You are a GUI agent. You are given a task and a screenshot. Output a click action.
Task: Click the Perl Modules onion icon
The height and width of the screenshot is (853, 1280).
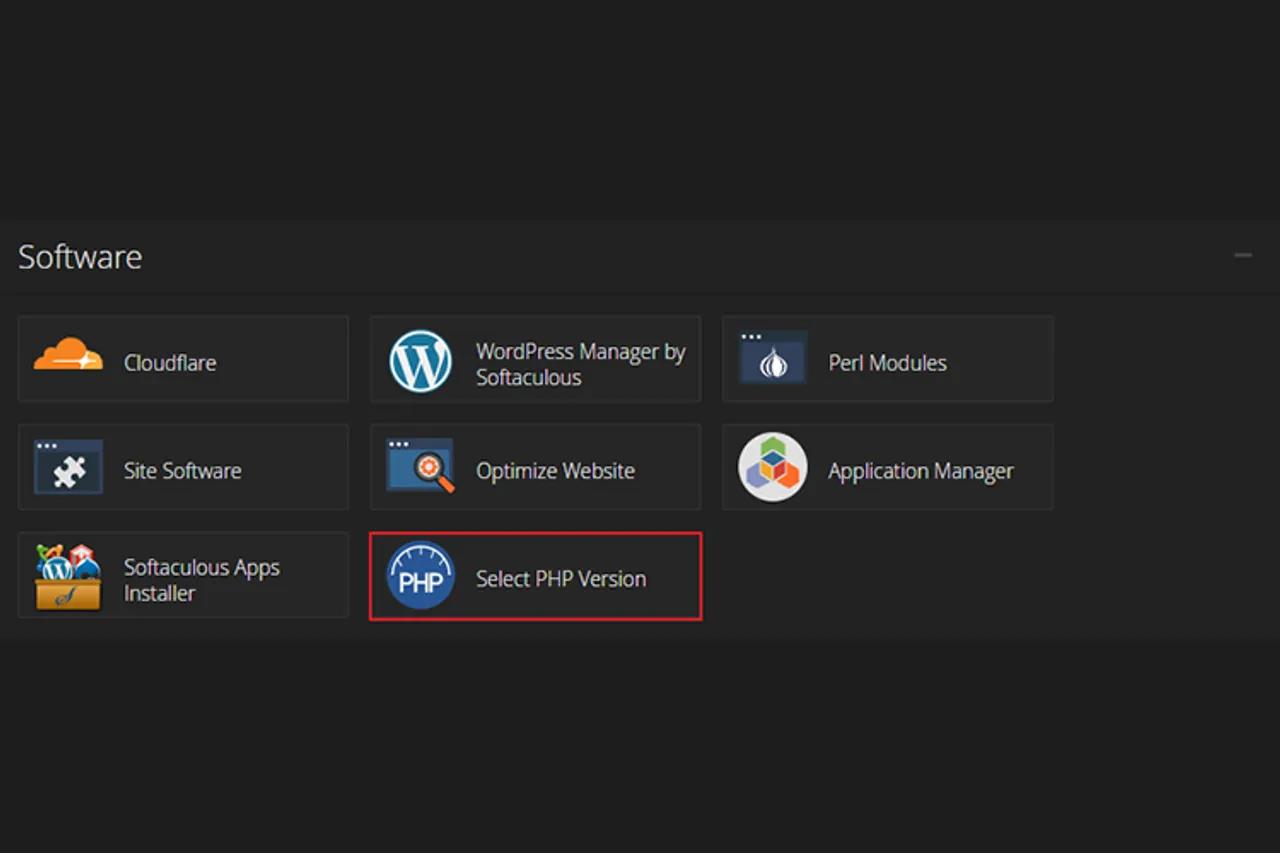coord(773,357)
